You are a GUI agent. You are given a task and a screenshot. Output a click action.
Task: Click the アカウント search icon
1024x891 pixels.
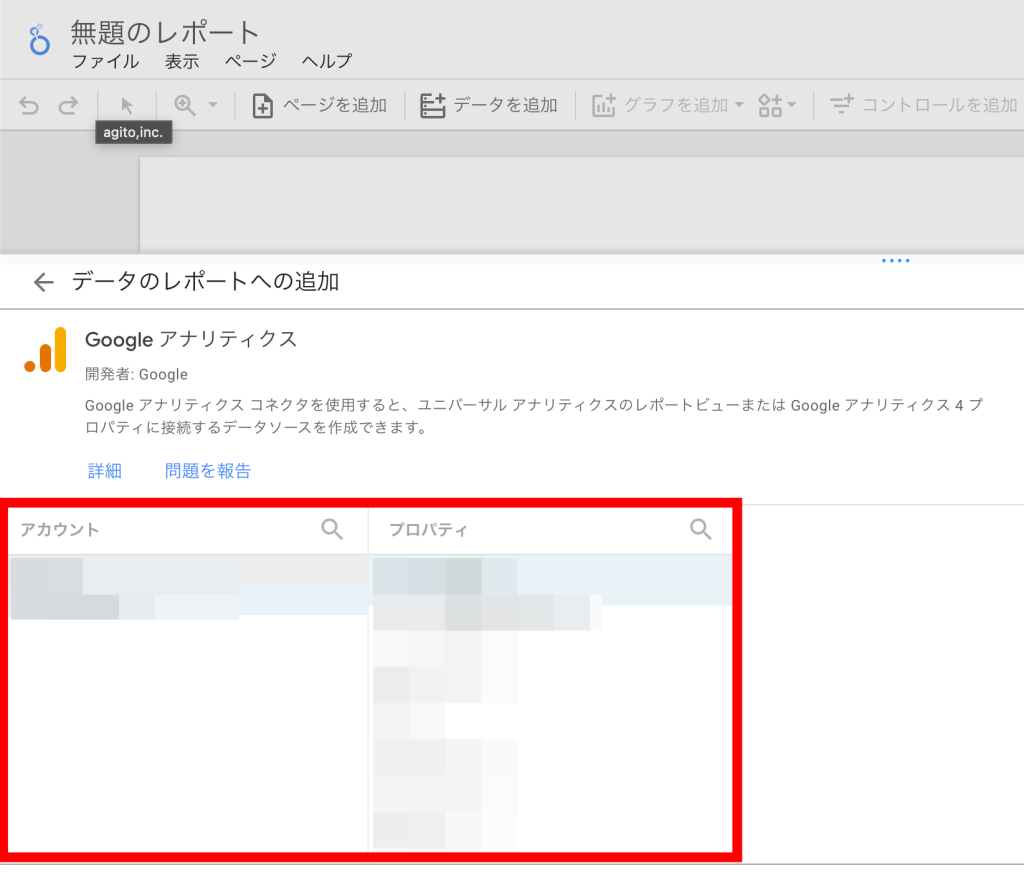click(332, 529)
